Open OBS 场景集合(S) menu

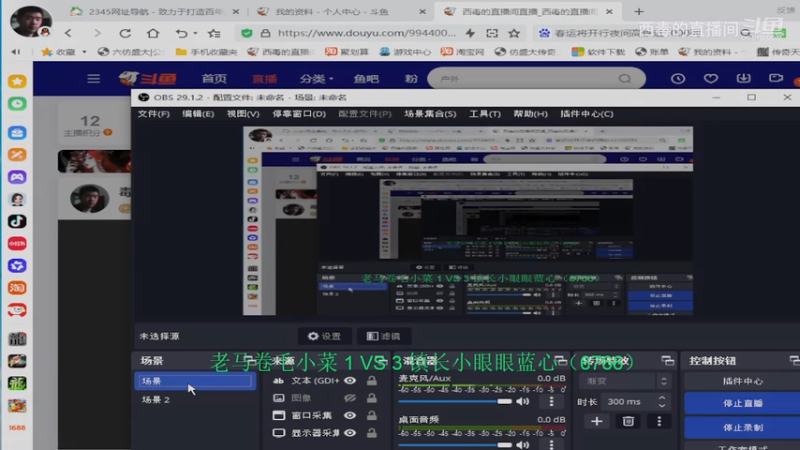click(x=430, y=114)
